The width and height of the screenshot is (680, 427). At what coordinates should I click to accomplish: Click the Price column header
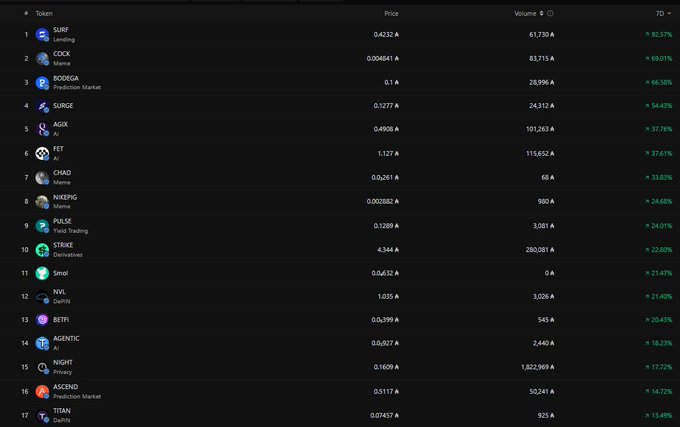click(x=391, y=13)
